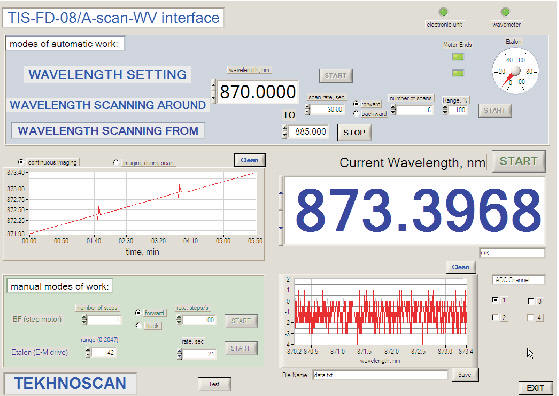Click the current wavelength down arrow
The width and height of the screenshot is (559, 396).
(281, 228)
